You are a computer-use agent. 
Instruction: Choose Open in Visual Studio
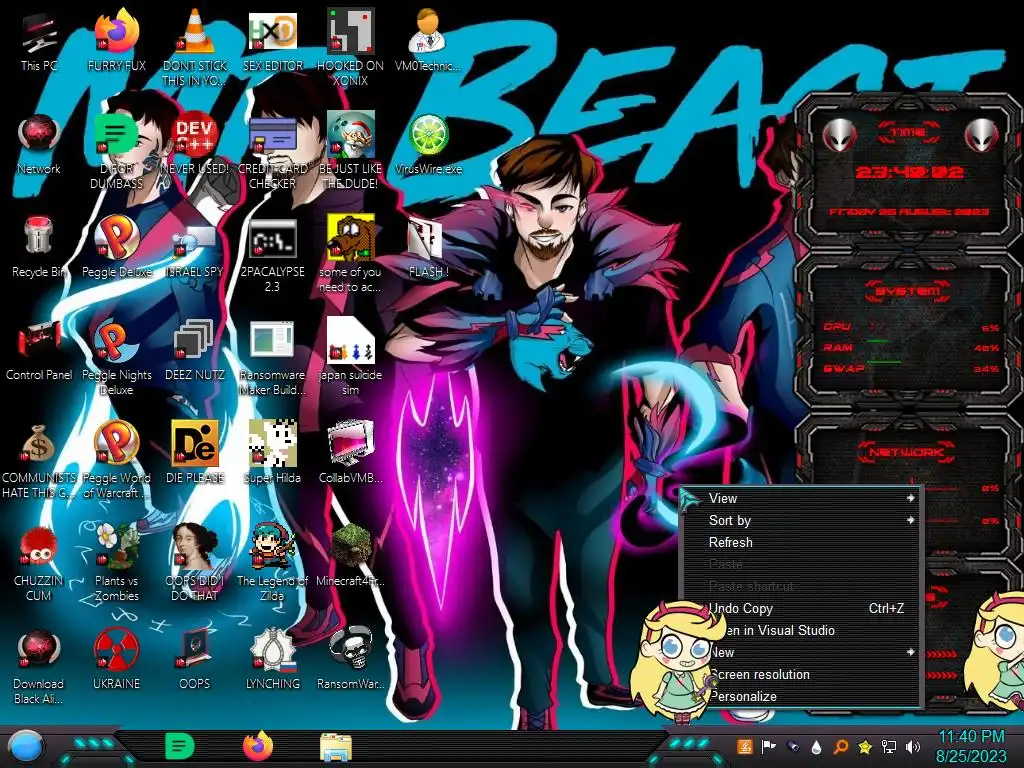point(801,630)
